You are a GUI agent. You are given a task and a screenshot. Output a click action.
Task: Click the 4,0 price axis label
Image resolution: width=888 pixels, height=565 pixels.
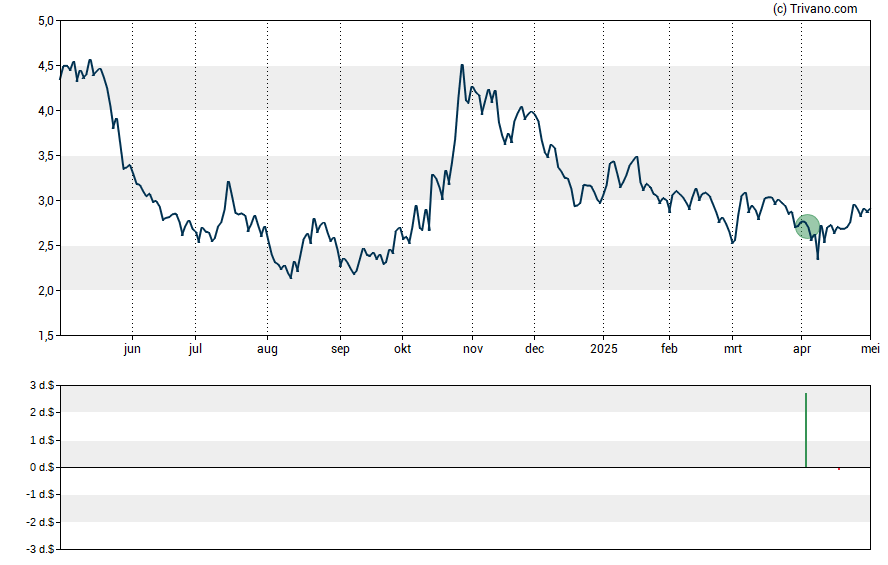pyautogui.click(x=46, y=111)
